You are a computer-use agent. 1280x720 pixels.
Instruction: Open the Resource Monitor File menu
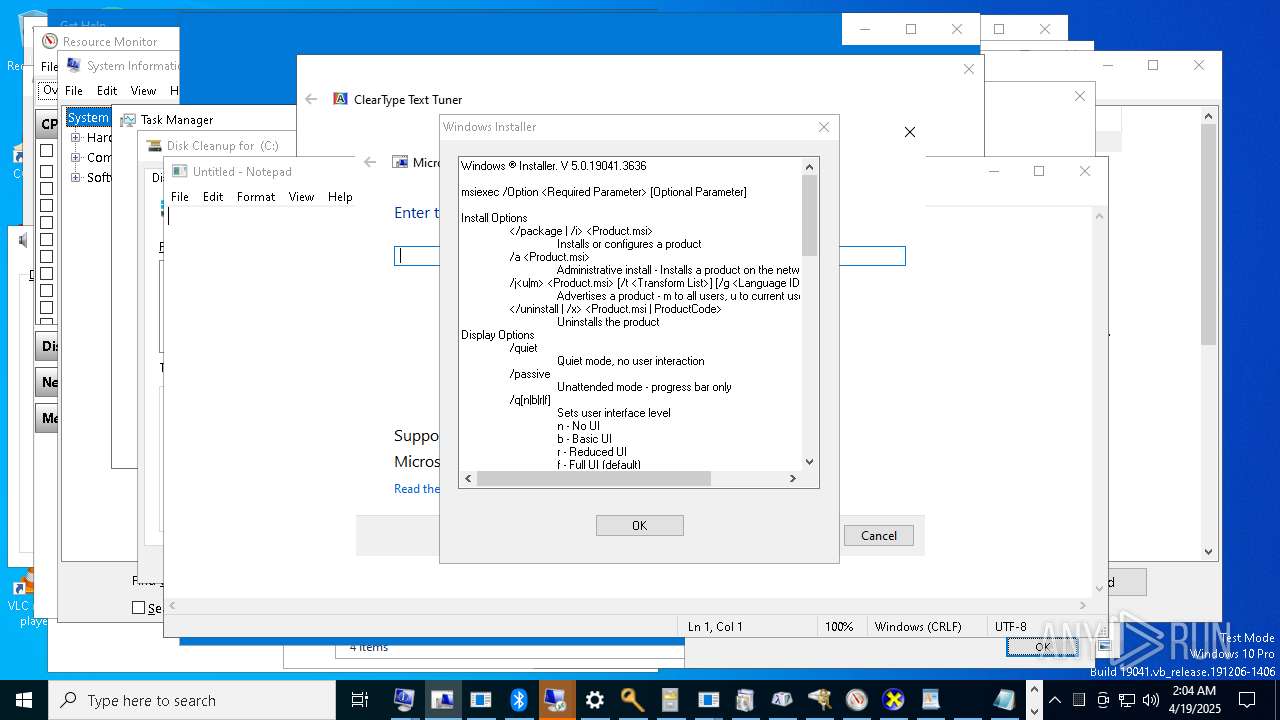pos(48,66)
